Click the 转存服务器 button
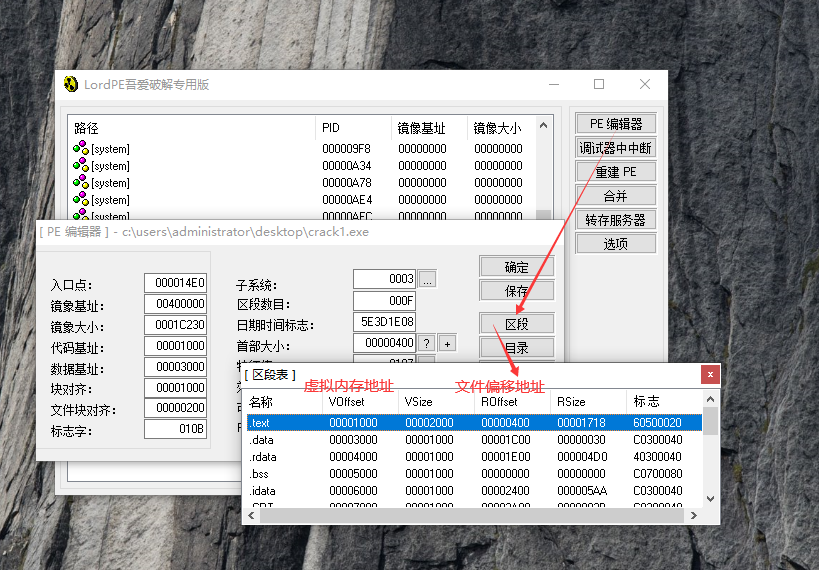 point(616,220)
